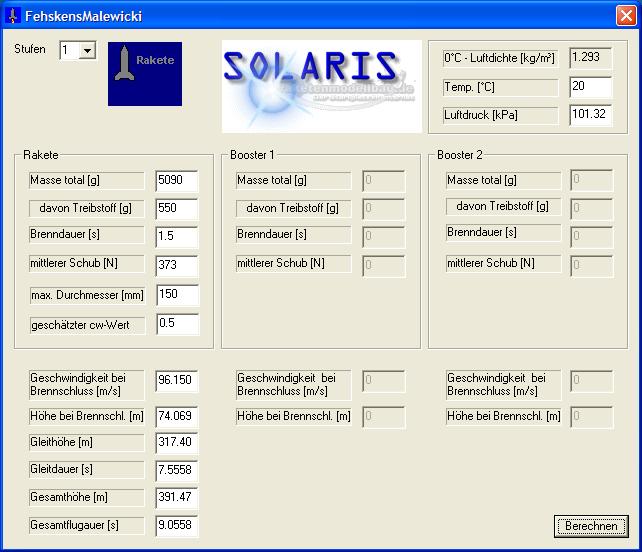
Task: Click the Rakete davon Treibstoff field 550
Action: coord(177,208)
